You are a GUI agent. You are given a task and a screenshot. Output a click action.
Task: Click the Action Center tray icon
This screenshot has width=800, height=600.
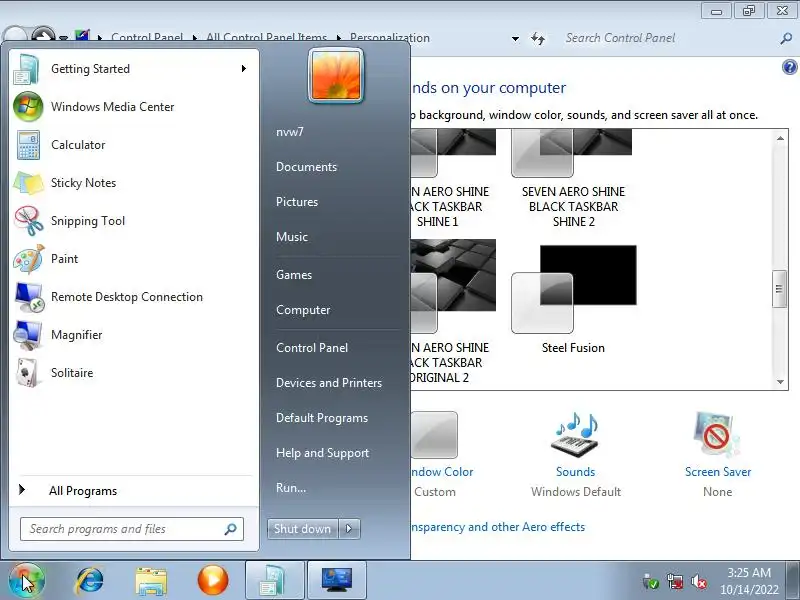[651, 581]
